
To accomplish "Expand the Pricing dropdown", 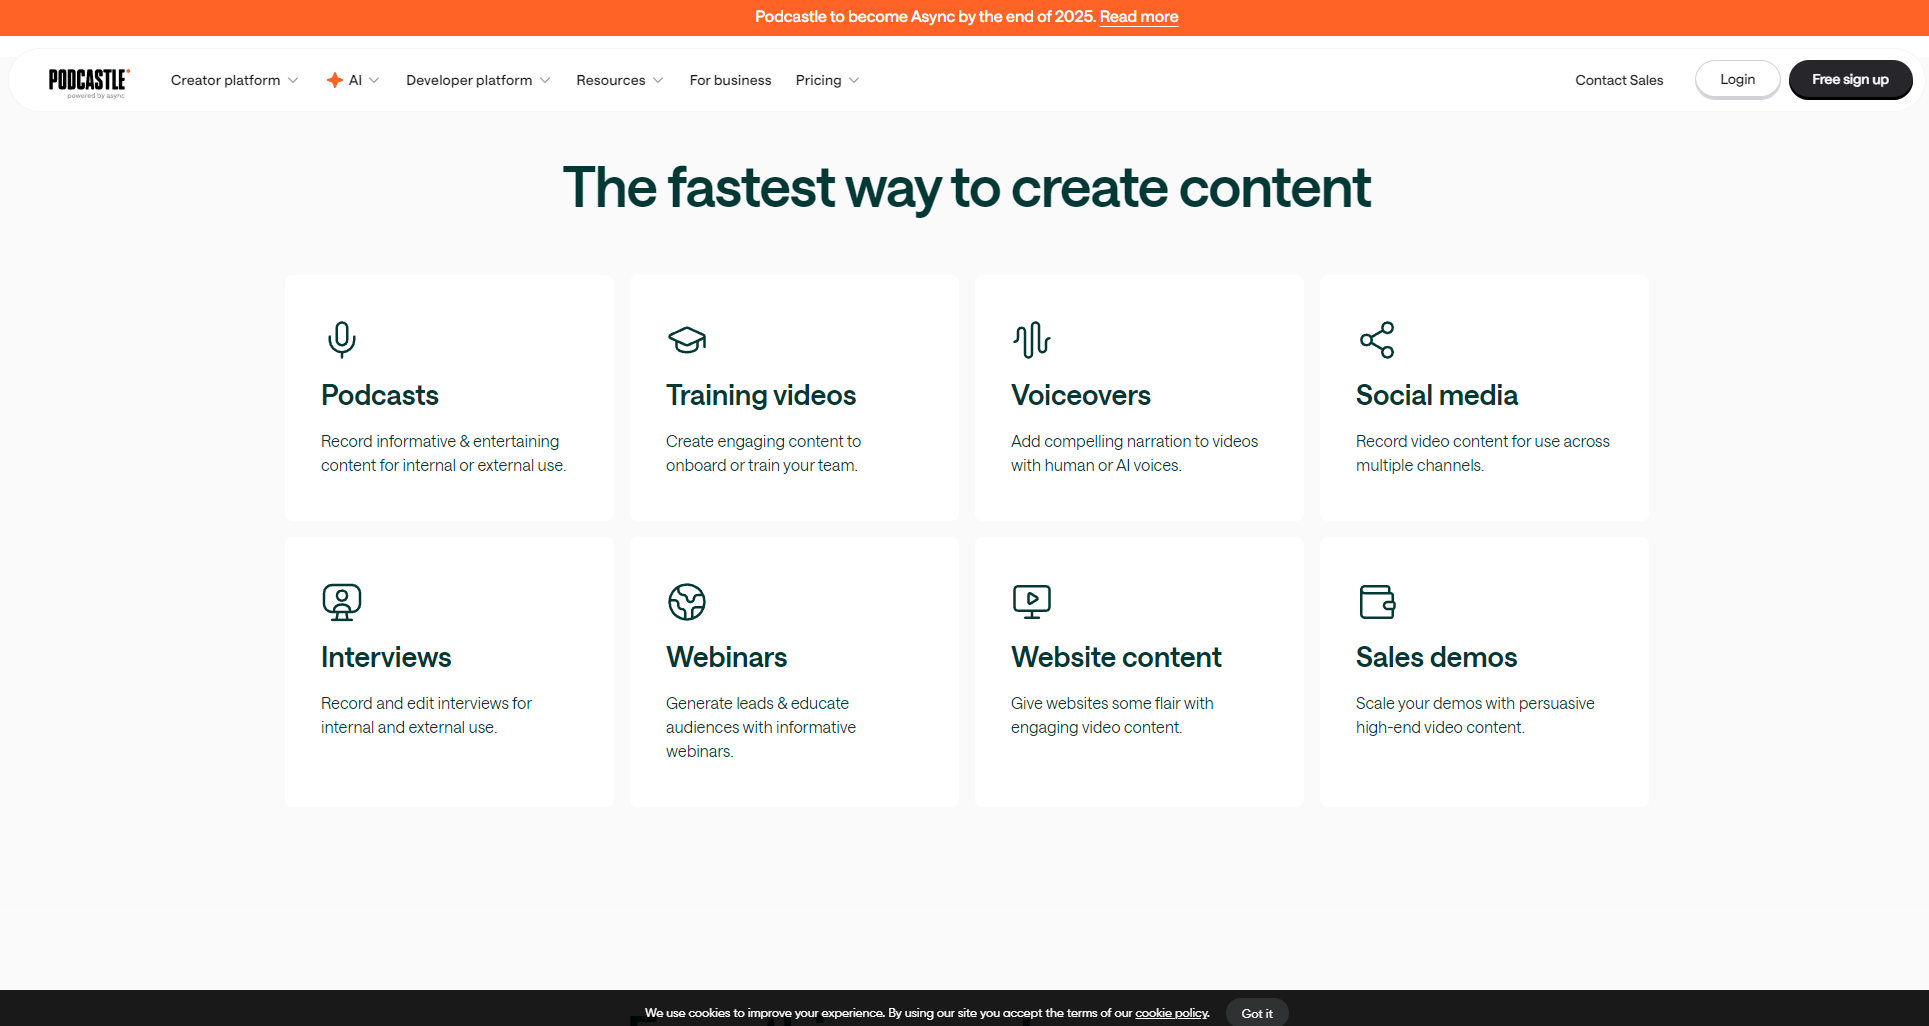I will [827, 80].
